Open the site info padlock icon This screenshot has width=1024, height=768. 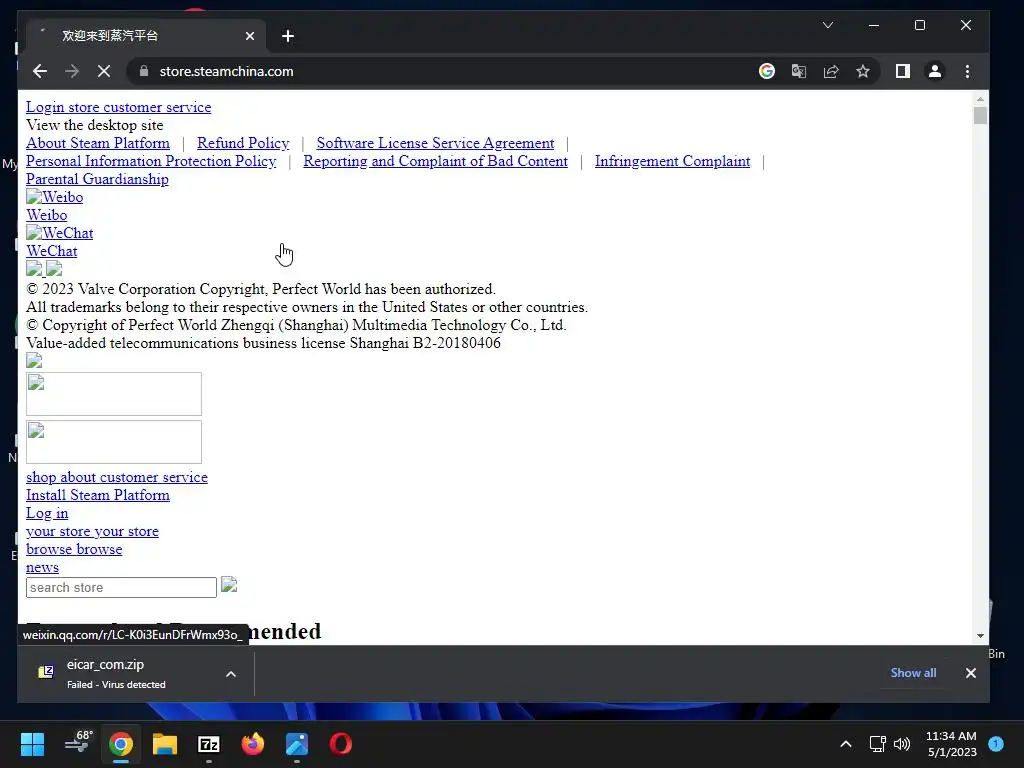(144, 71)
